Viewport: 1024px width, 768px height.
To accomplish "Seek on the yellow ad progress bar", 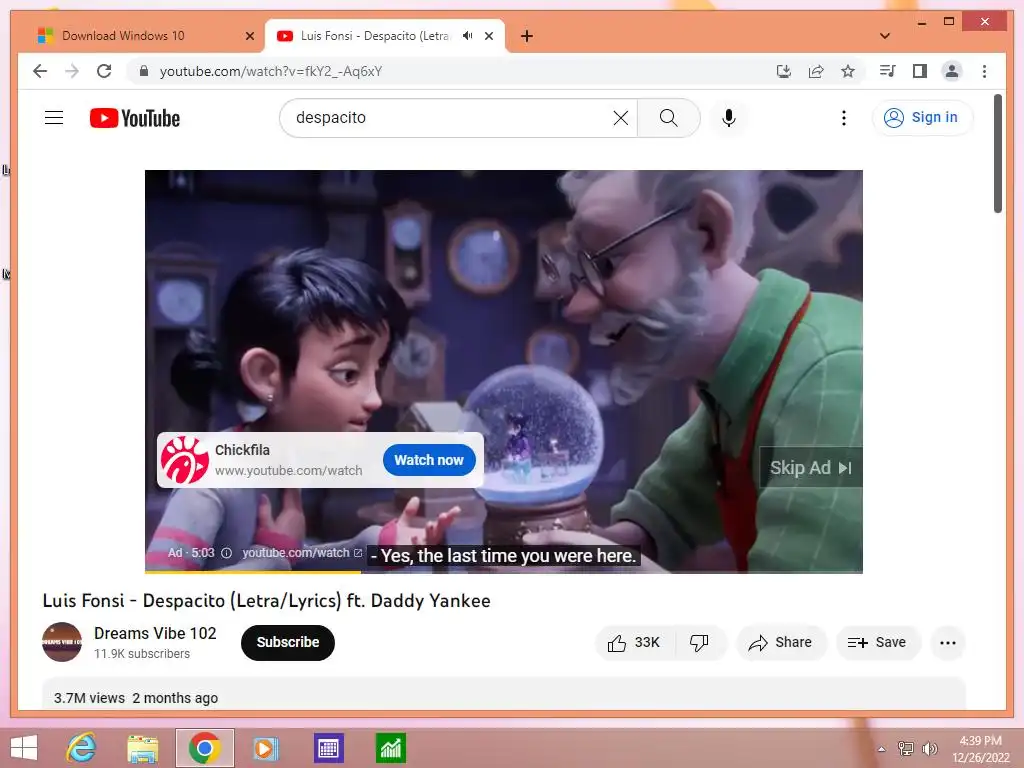I will tap(252, 572).
